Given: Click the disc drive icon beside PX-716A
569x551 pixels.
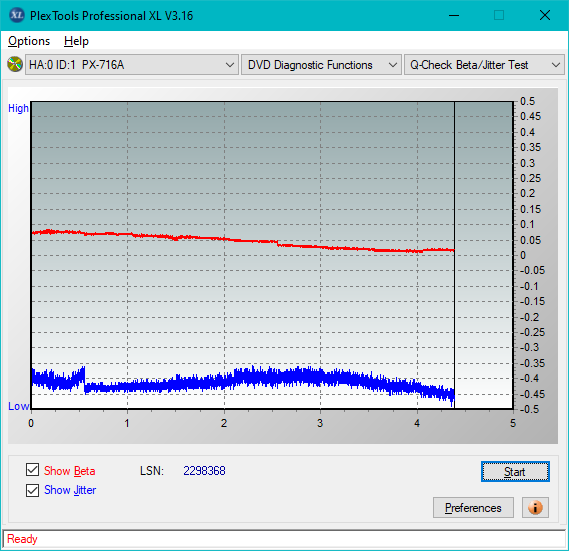Looking at the screenshot, I should [15, 64].
